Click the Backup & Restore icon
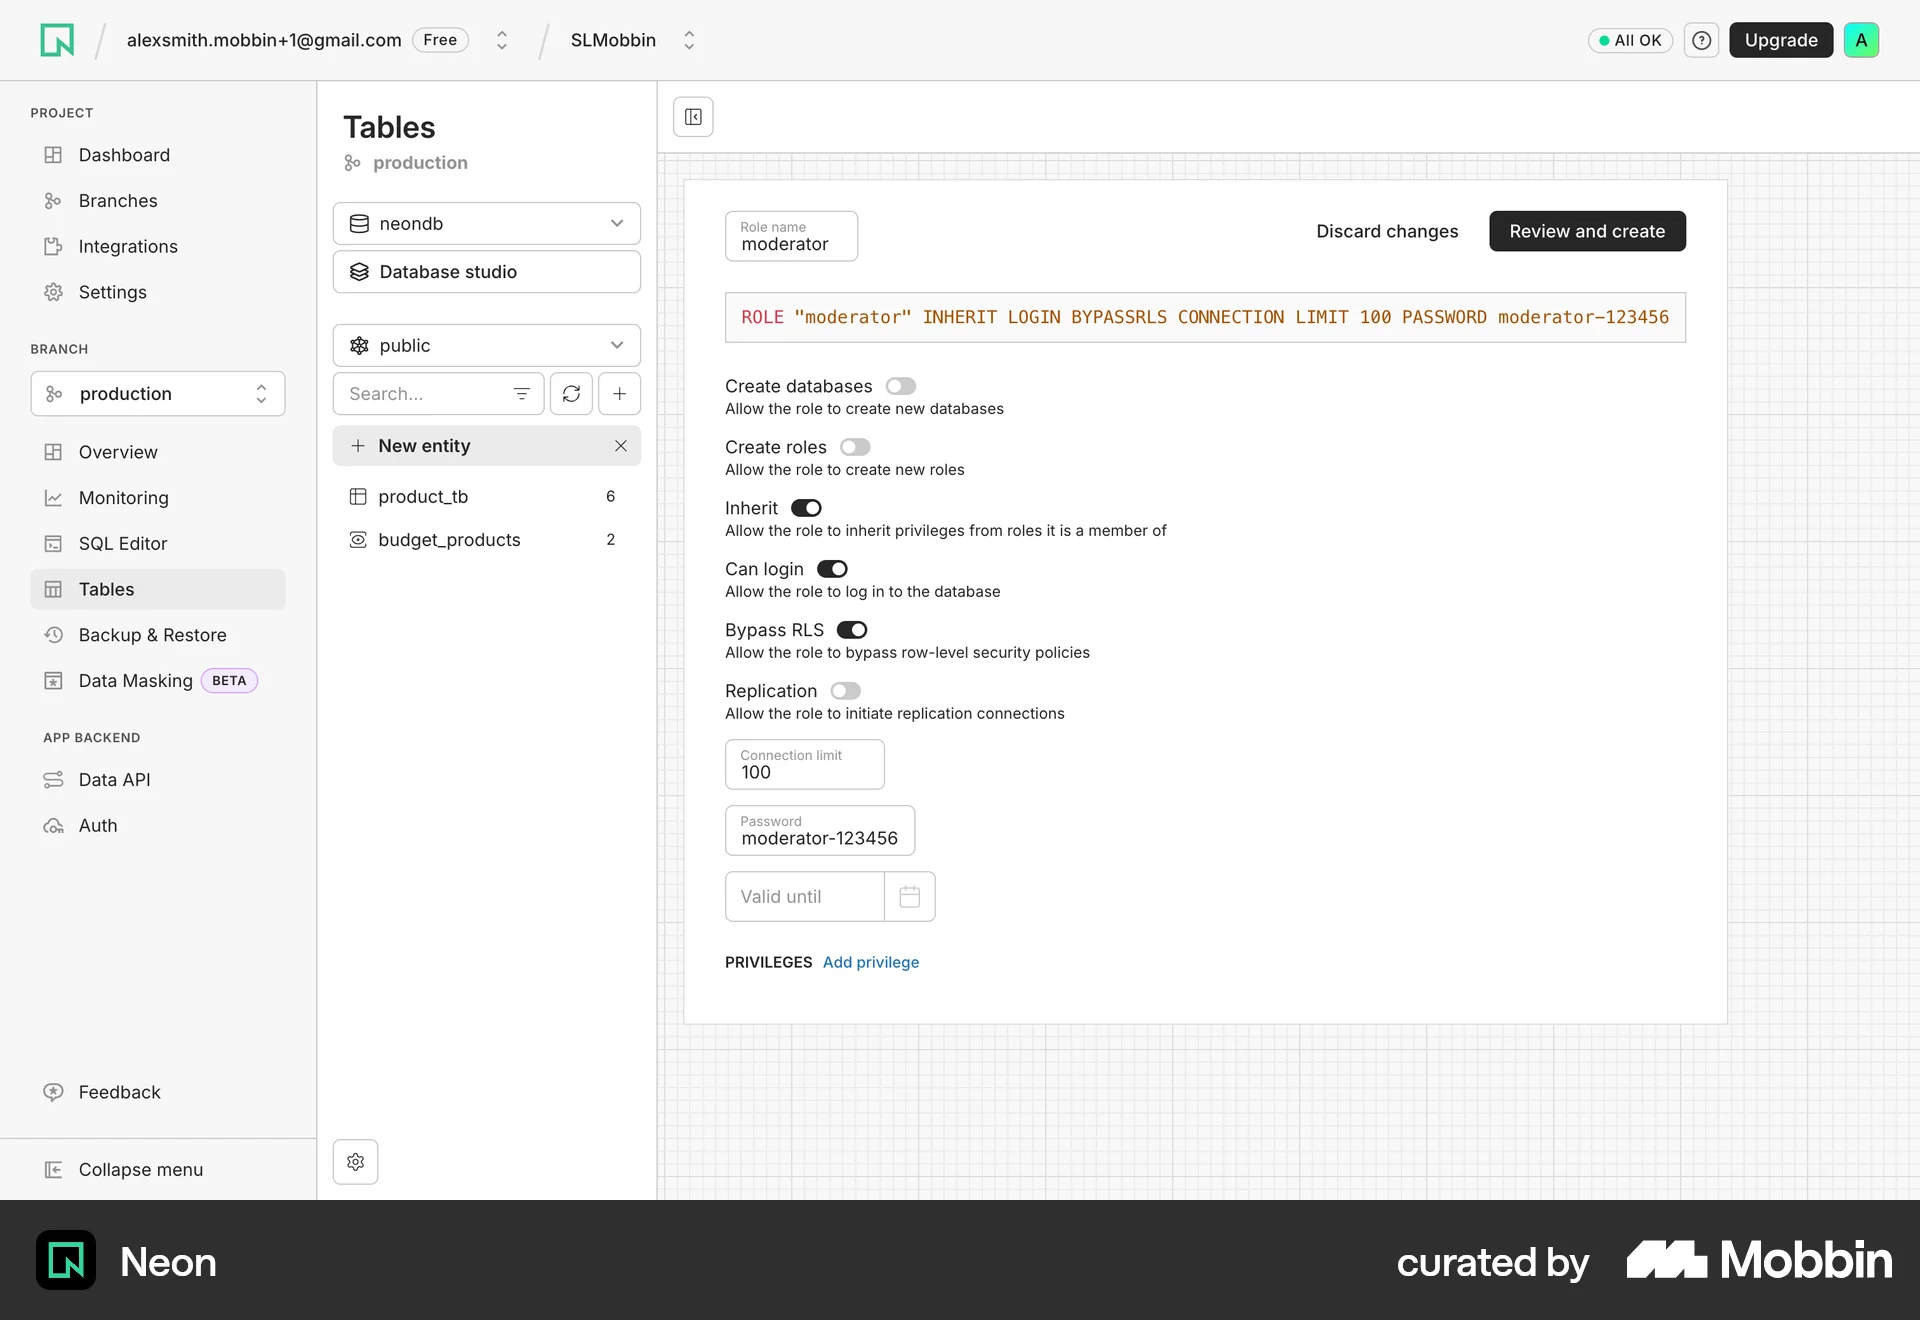 [x=53, y=635]
